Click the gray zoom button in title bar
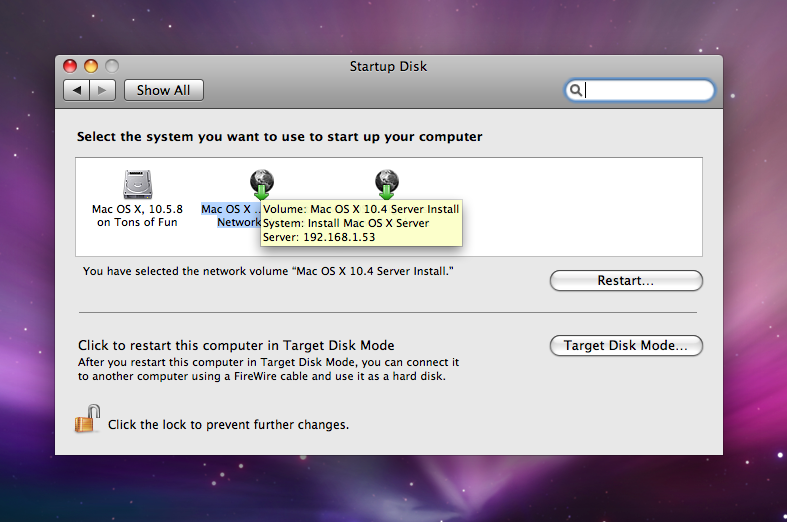 112,66
